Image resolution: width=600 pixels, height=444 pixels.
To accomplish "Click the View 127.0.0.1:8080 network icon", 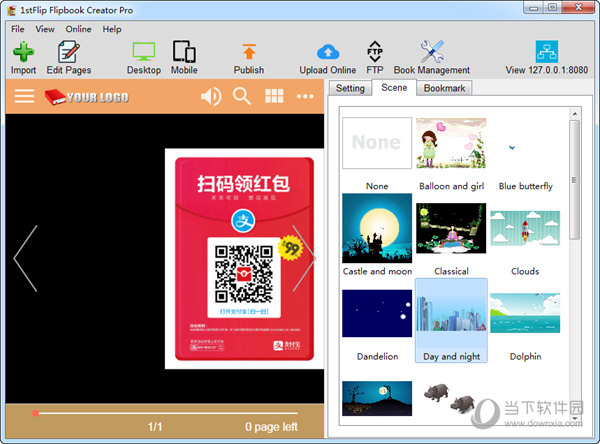I will pos(547,52).
